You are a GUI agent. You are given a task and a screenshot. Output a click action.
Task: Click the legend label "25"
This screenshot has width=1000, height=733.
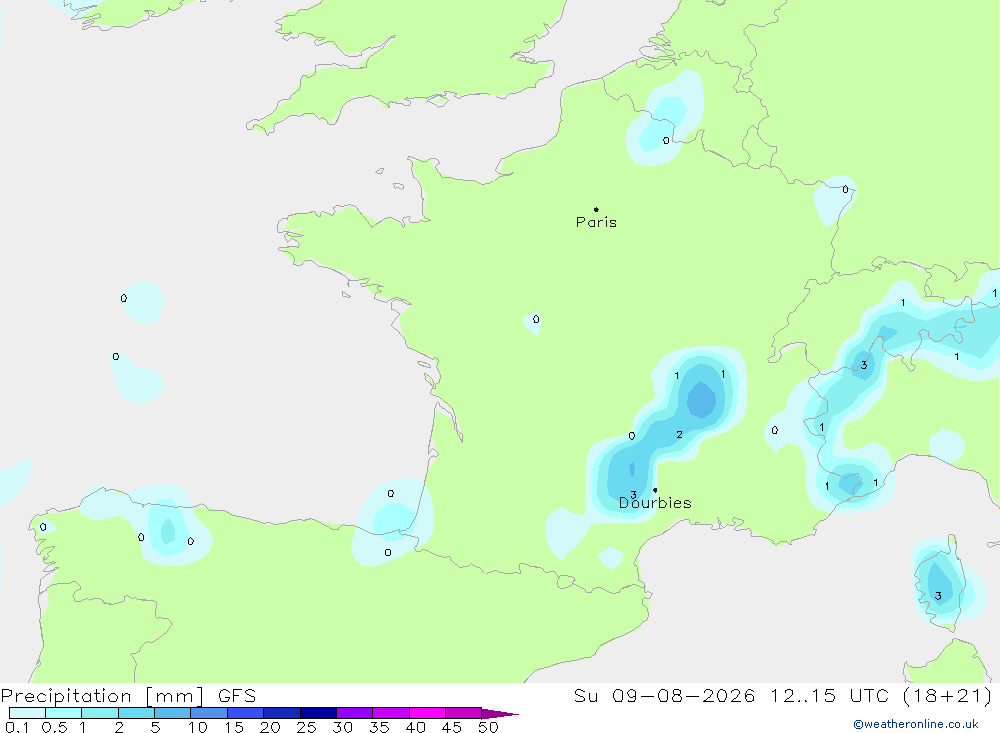tap(306, 727)
